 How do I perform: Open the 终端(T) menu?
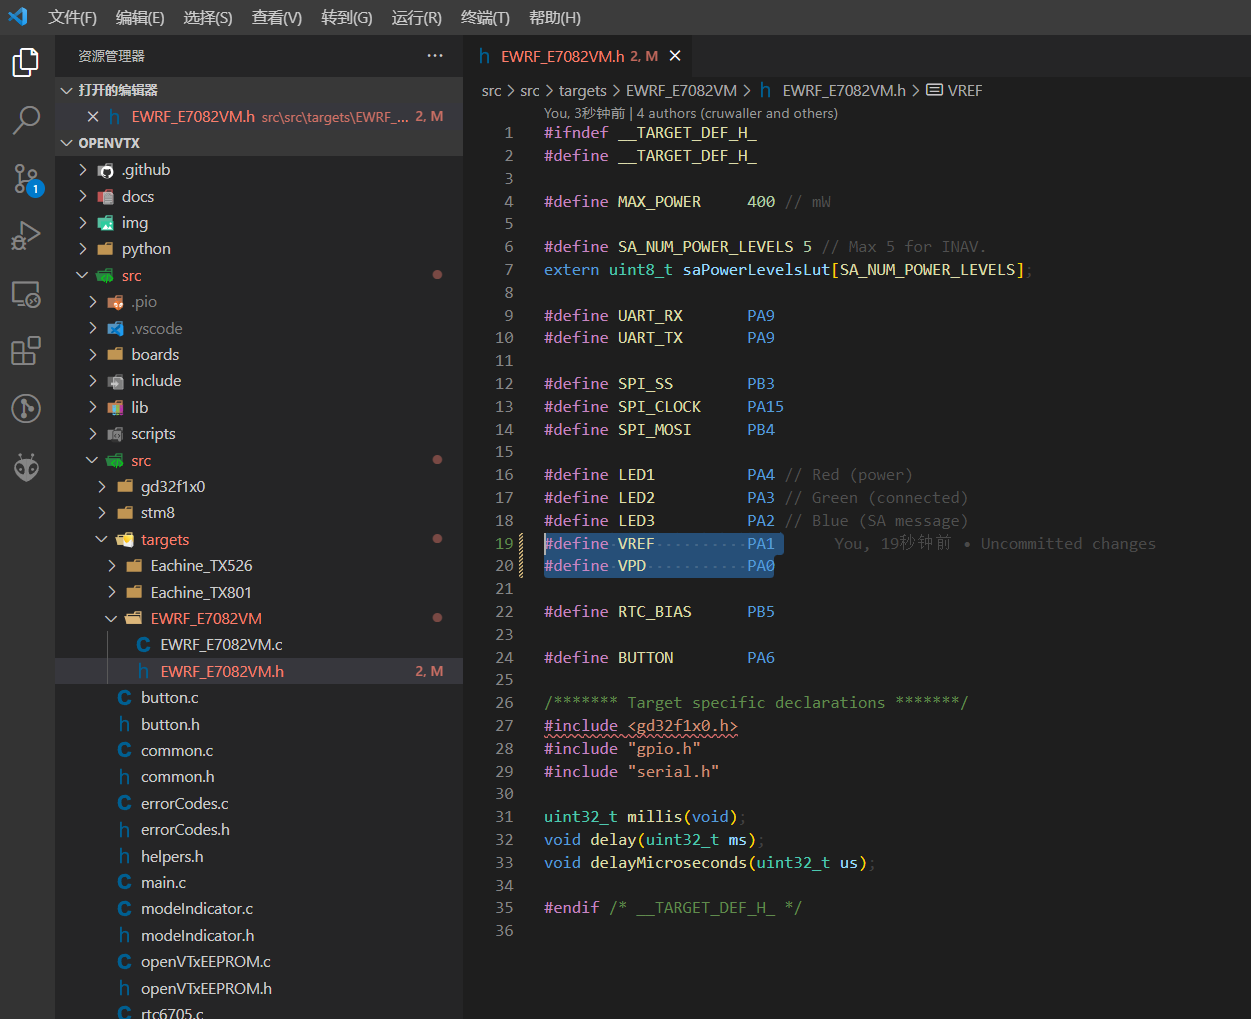click(485, 17)
